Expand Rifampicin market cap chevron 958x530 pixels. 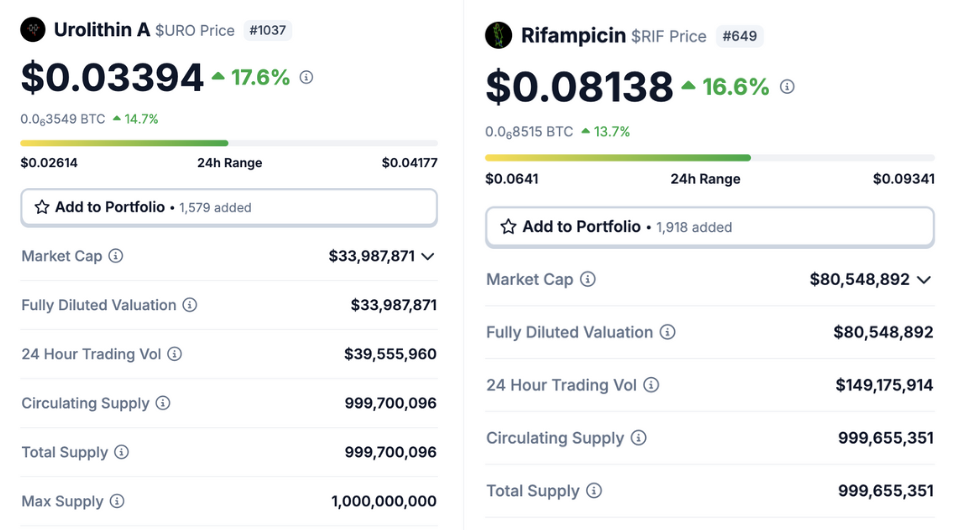(924, 280)
